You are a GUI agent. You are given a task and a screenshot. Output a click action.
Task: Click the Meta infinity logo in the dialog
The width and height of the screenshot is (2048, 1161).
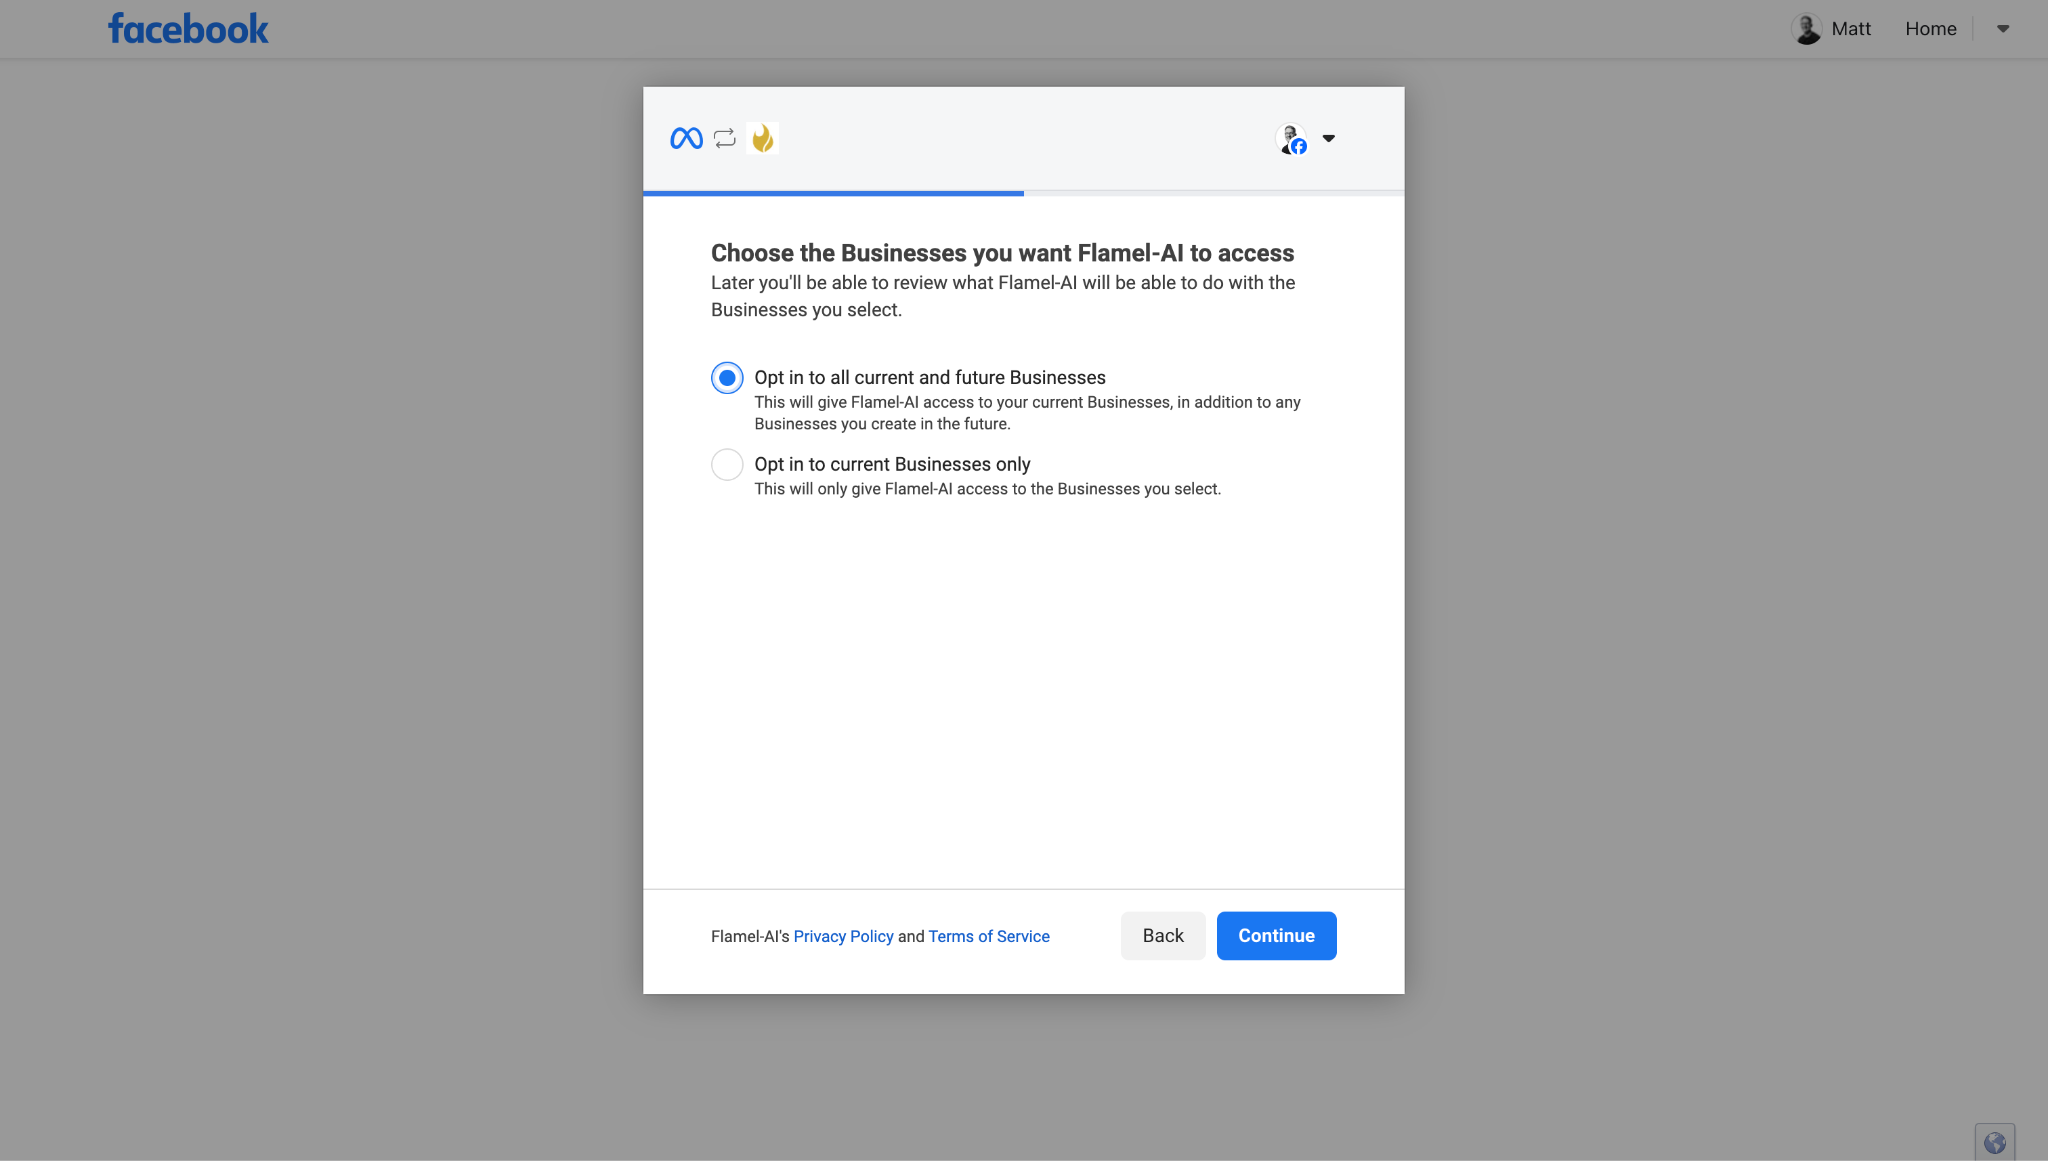tap(686, 138)
